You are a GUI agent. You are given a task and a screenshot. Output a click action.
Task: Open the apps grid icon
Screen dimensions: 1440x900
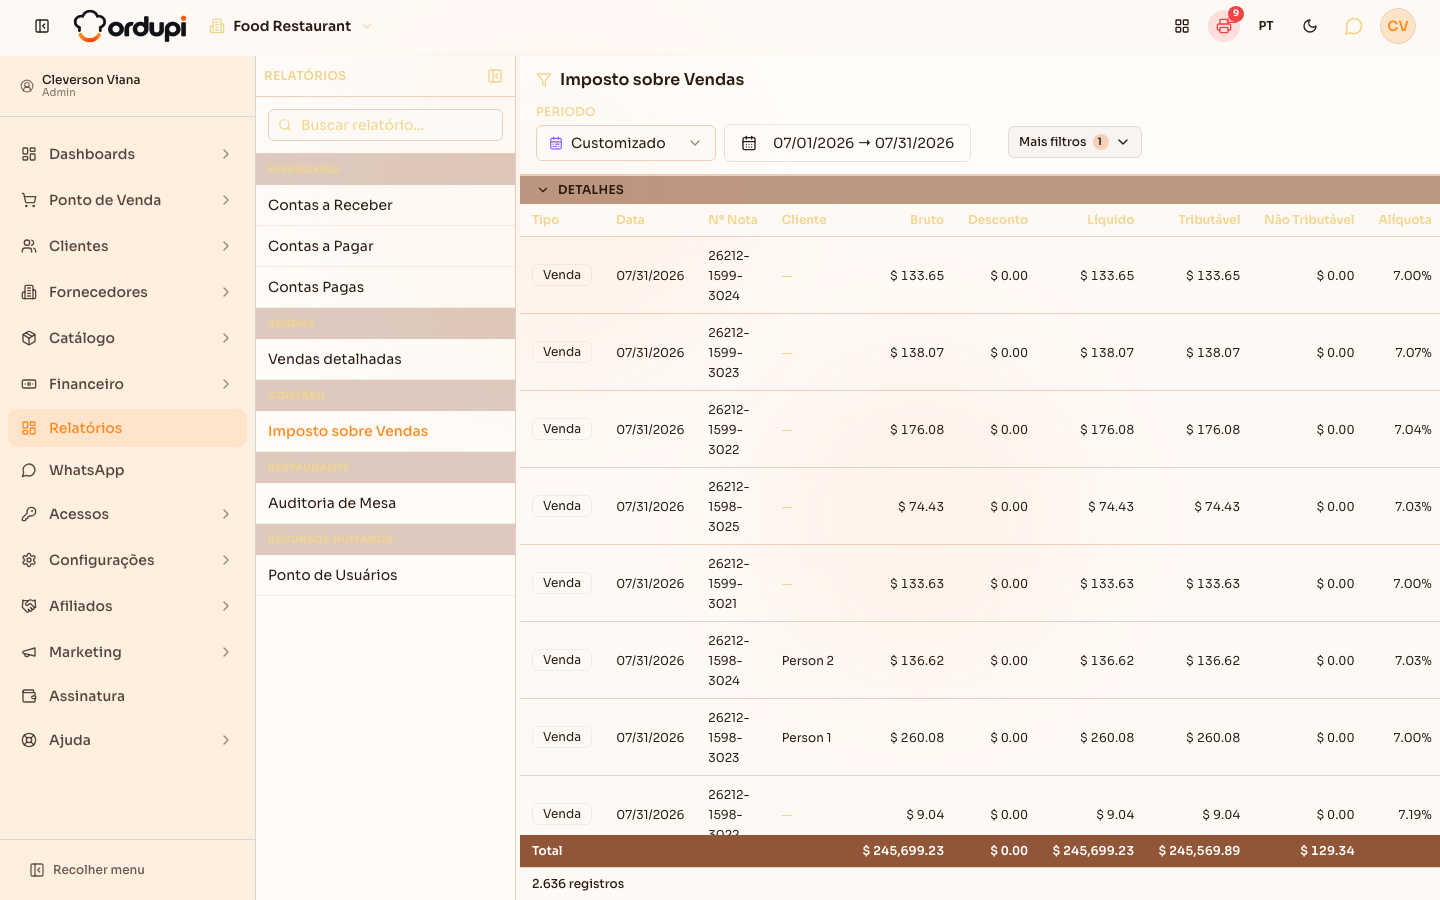coord(1182,26)
